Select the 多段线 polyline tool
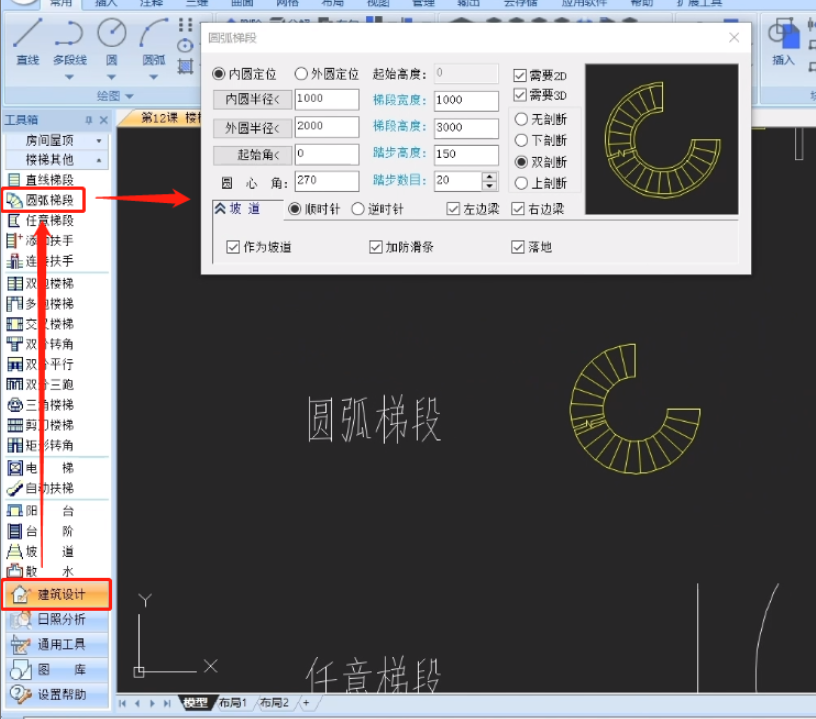 point(69,42)
